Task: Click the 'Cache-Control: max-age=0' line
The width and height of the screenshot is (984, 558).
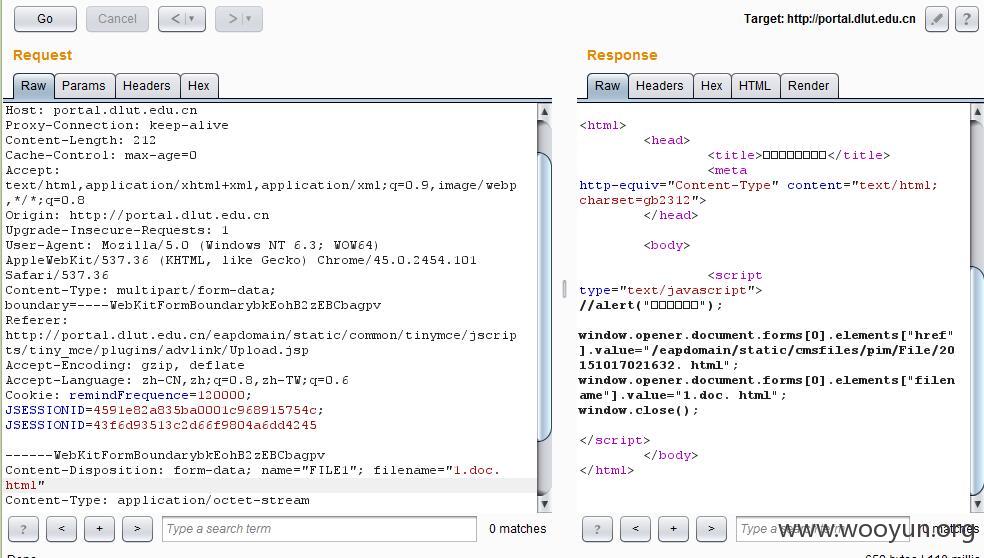Action: click(101, 156)
